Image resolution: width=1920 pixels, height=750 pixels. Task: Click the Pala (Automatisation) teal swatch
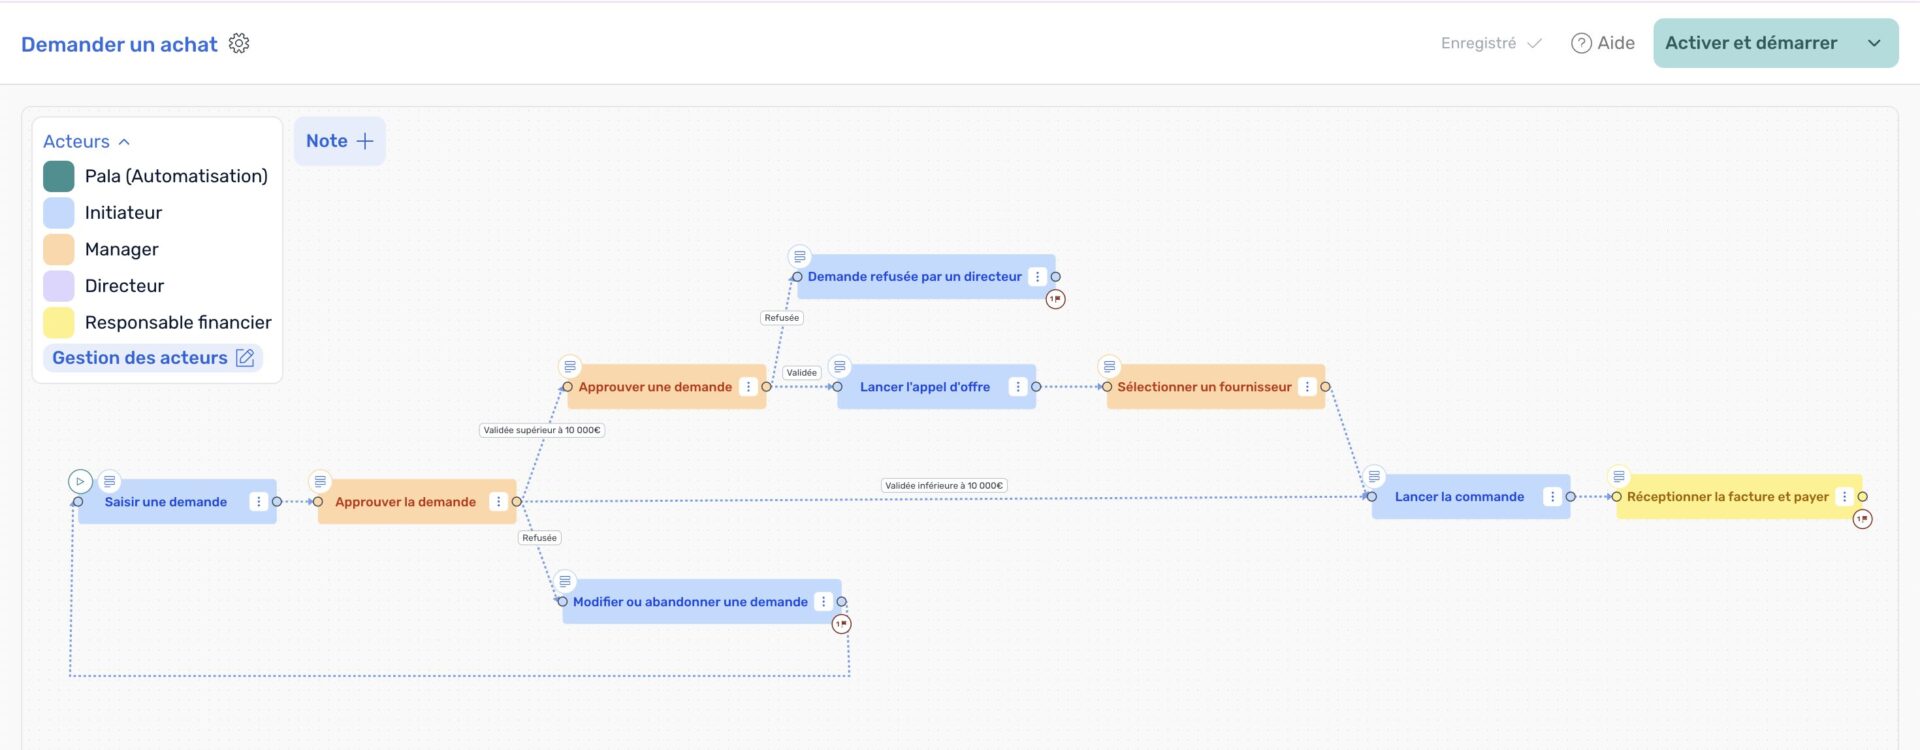[59, 176]
